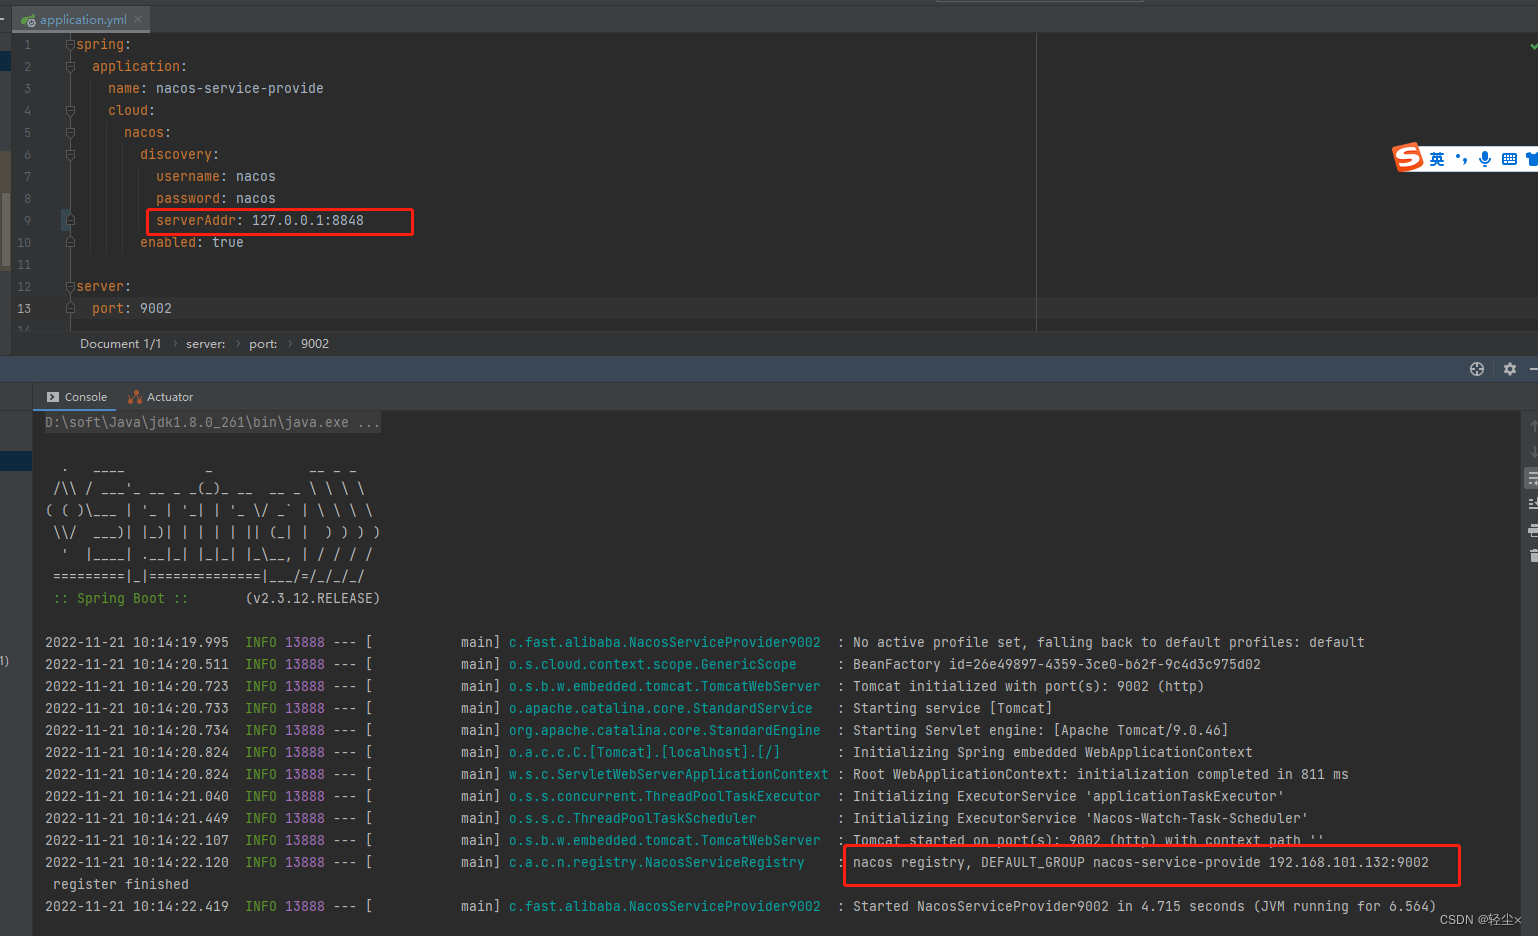Open the Sogou soft keyboard icon

1510,158
